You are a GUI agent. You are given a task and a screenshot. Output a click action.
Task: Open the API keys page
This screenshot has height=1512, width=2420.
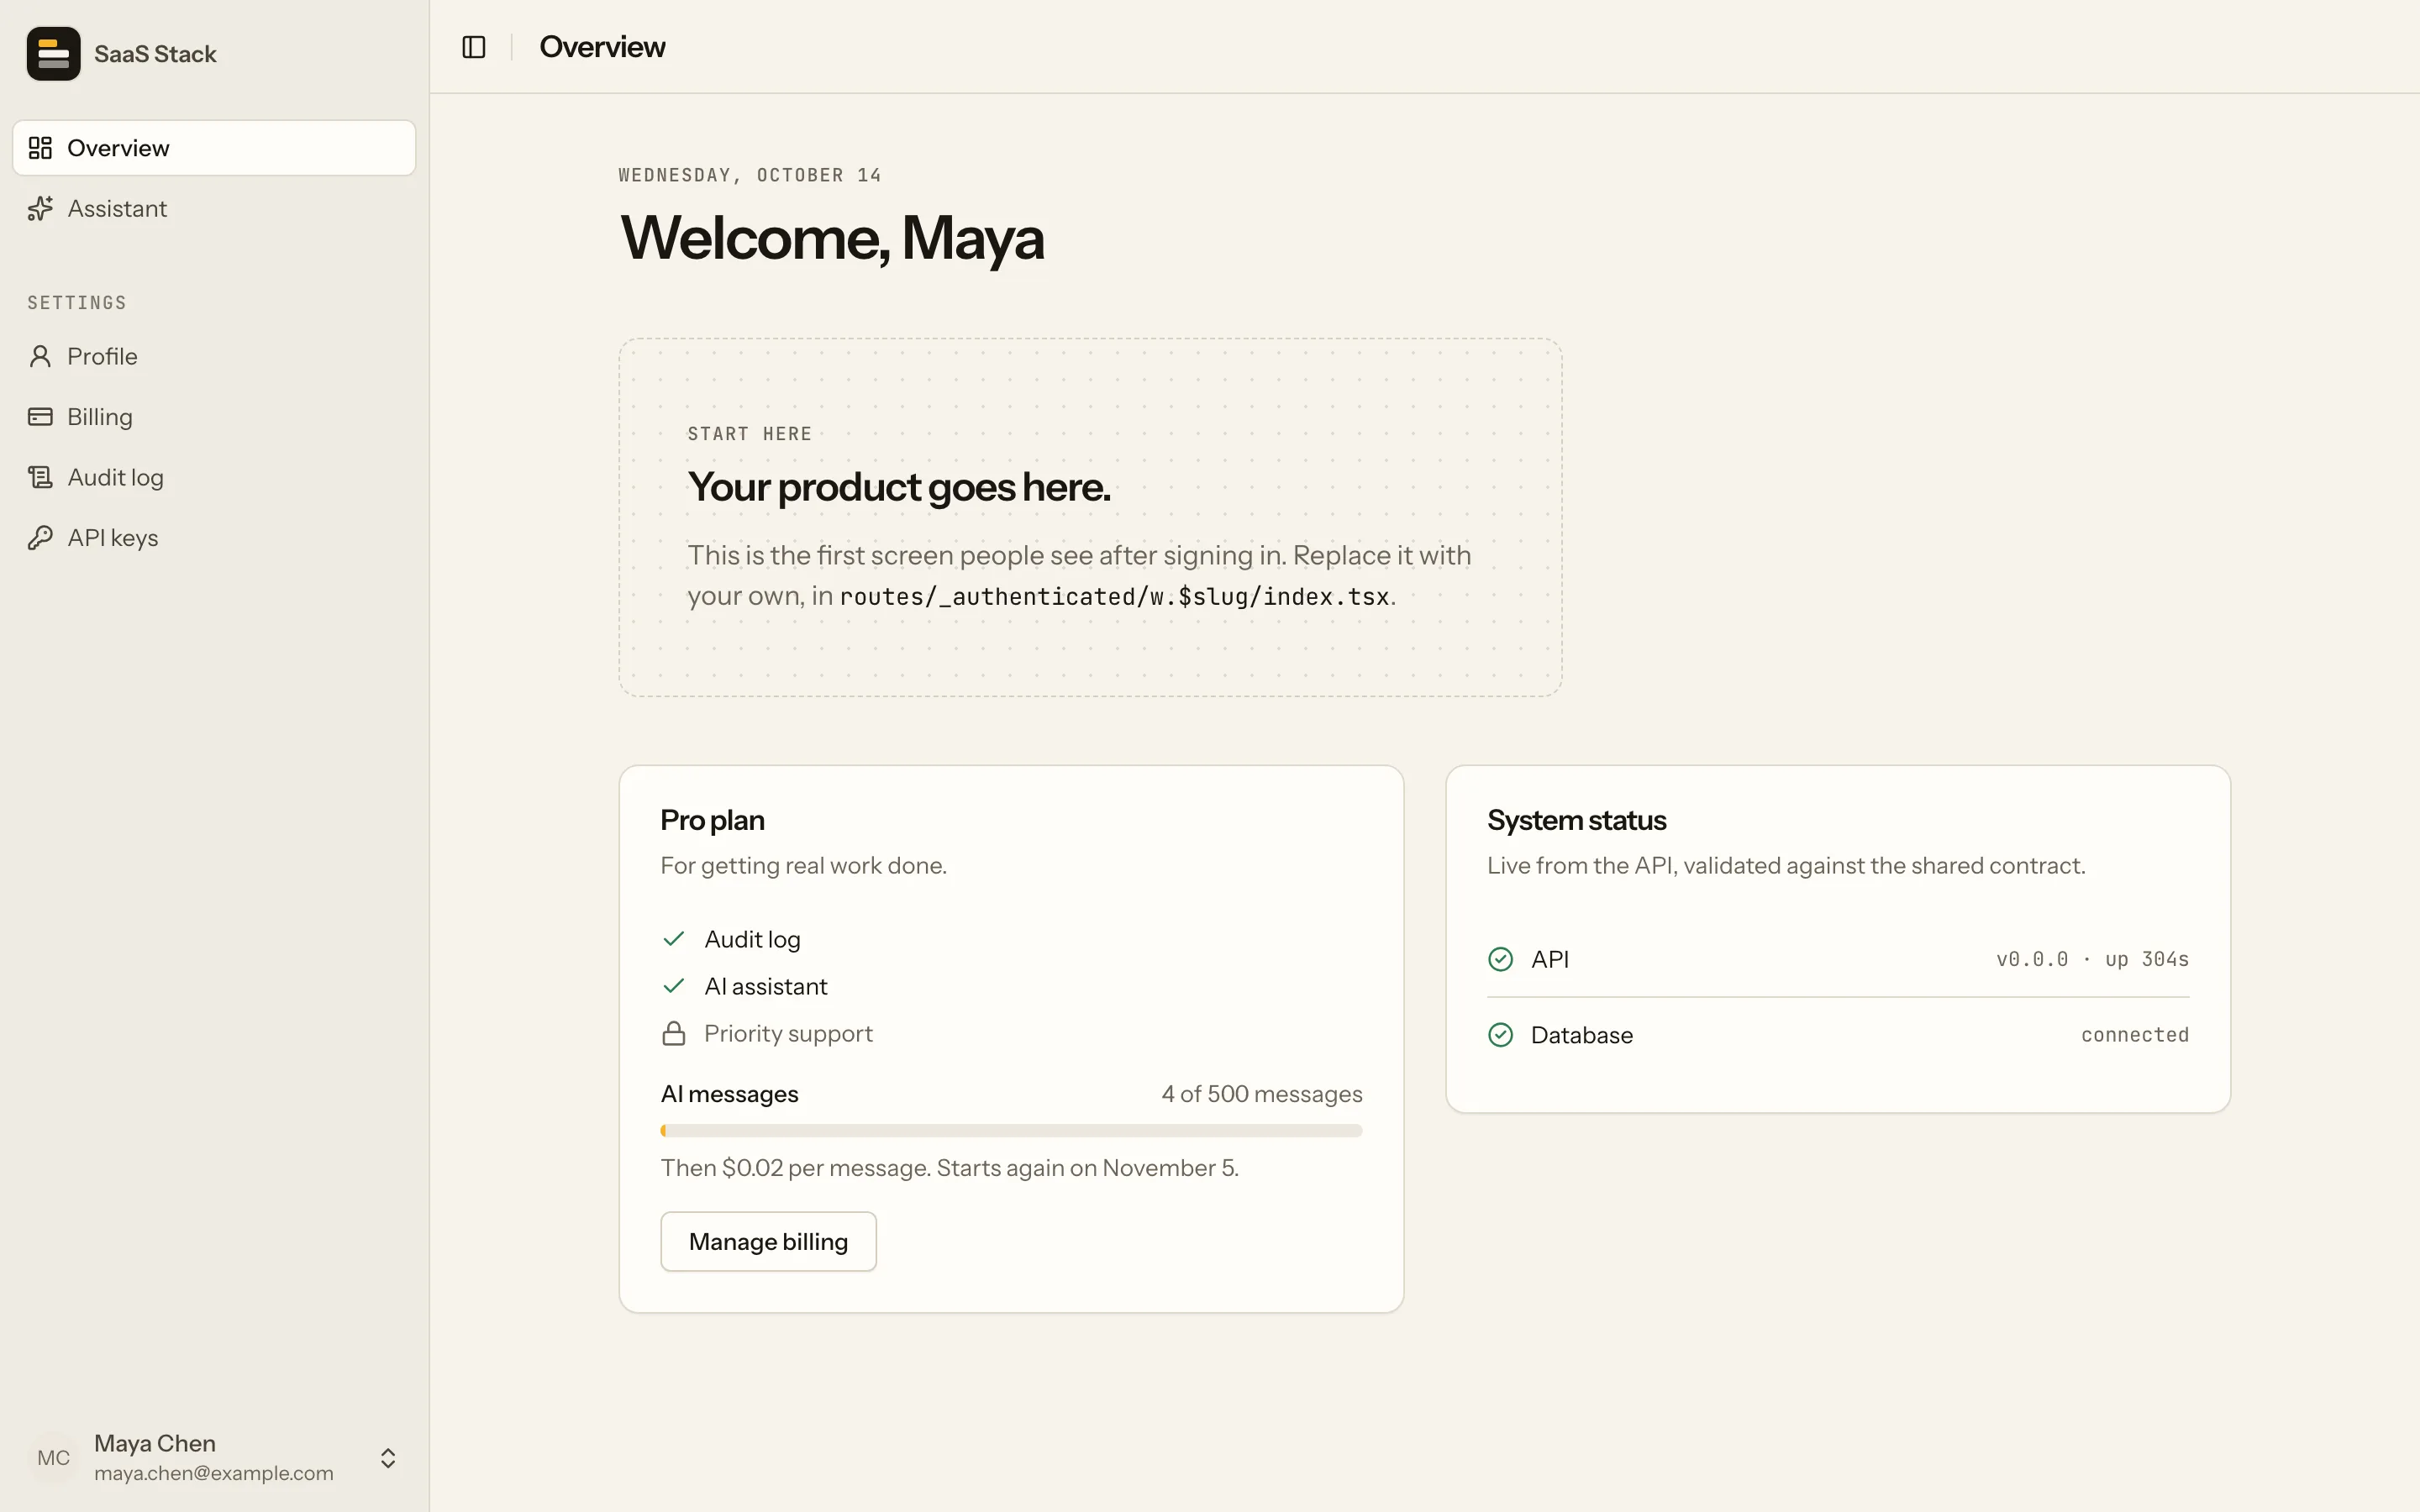pyautogui.click(x=214, y=538)
